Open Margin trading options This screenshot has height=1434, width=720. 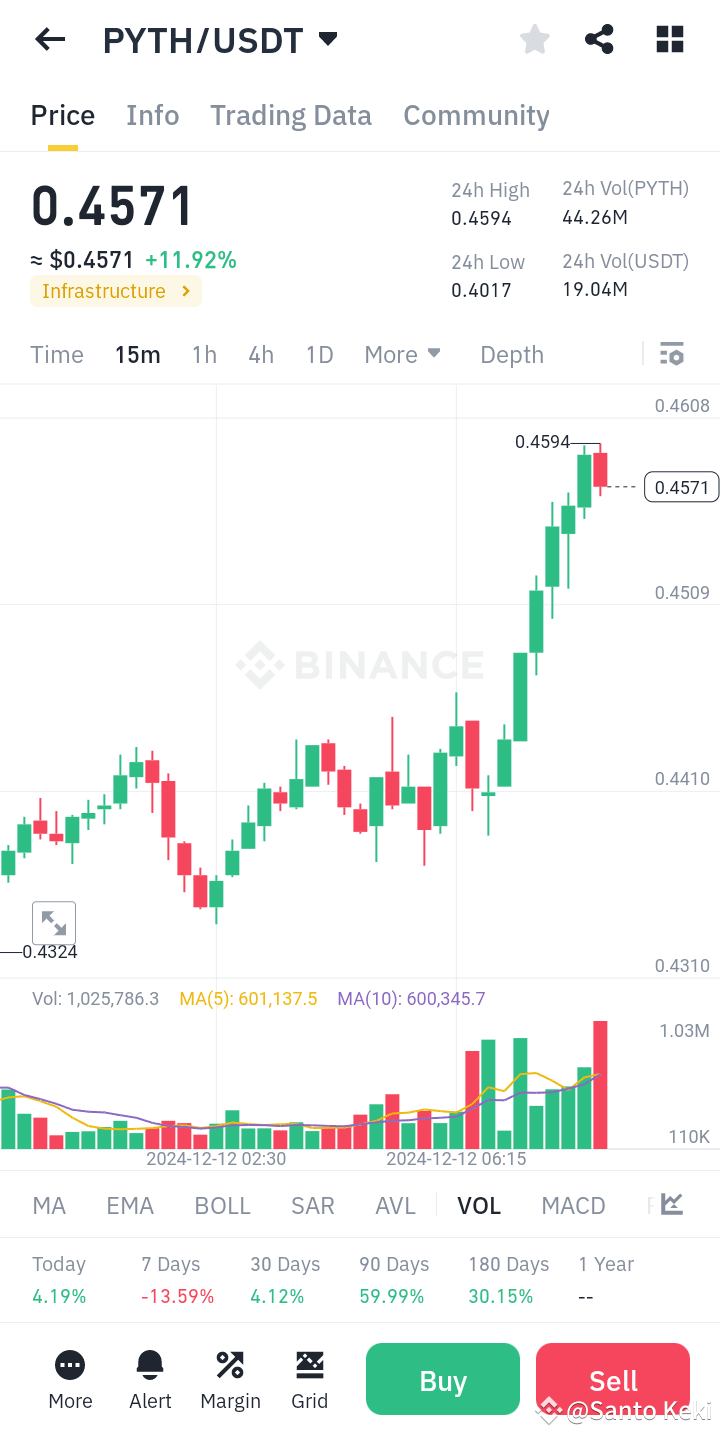click(230, 1380)
